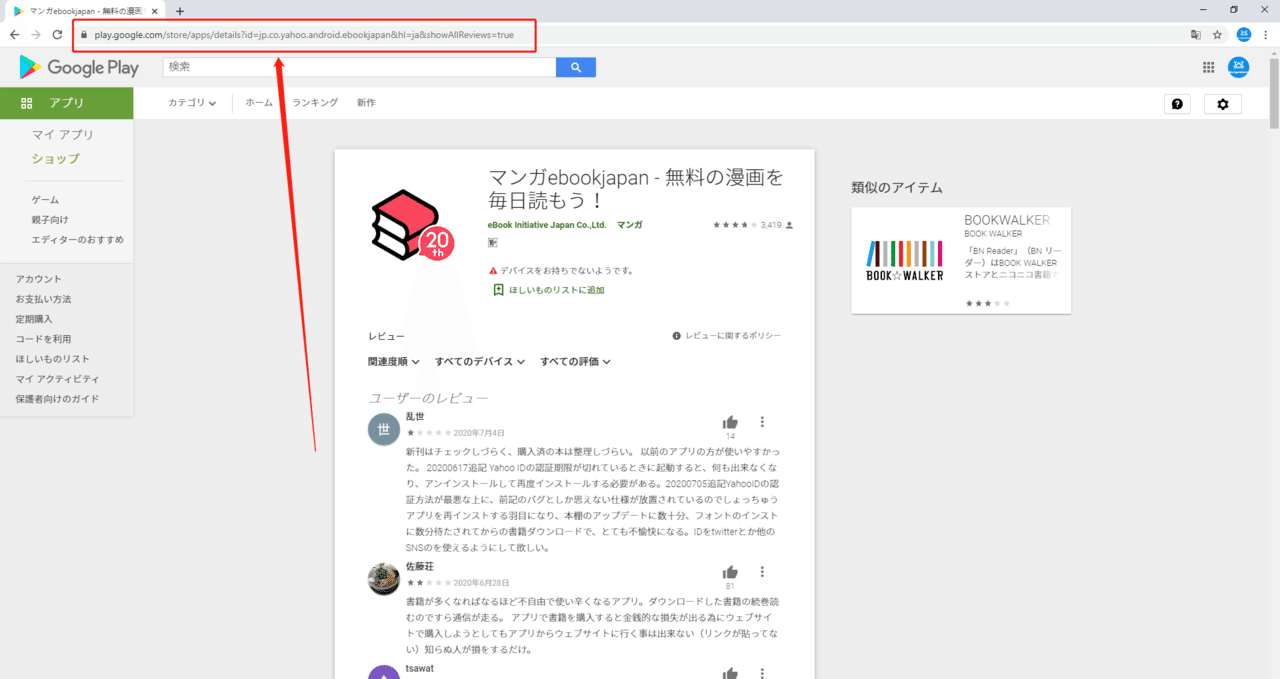This screenshot has height=679, width=1280.
Task: Add app to wishlist
Action: point(548,290)
